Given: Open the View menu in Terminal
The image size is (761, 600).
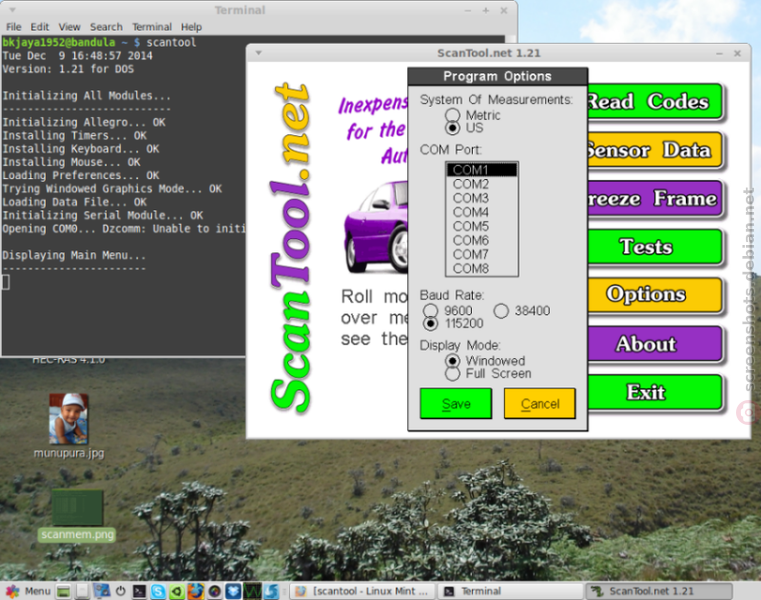Looking at the screenshot, I should point(69,27).
